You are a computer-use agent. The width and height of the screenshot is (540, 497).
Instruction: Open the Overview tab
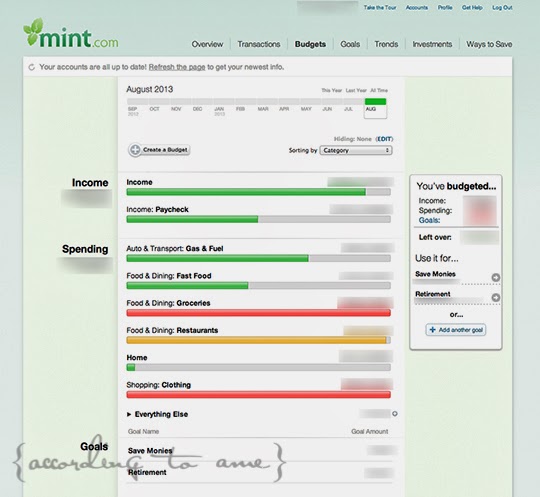pos(207,44)
